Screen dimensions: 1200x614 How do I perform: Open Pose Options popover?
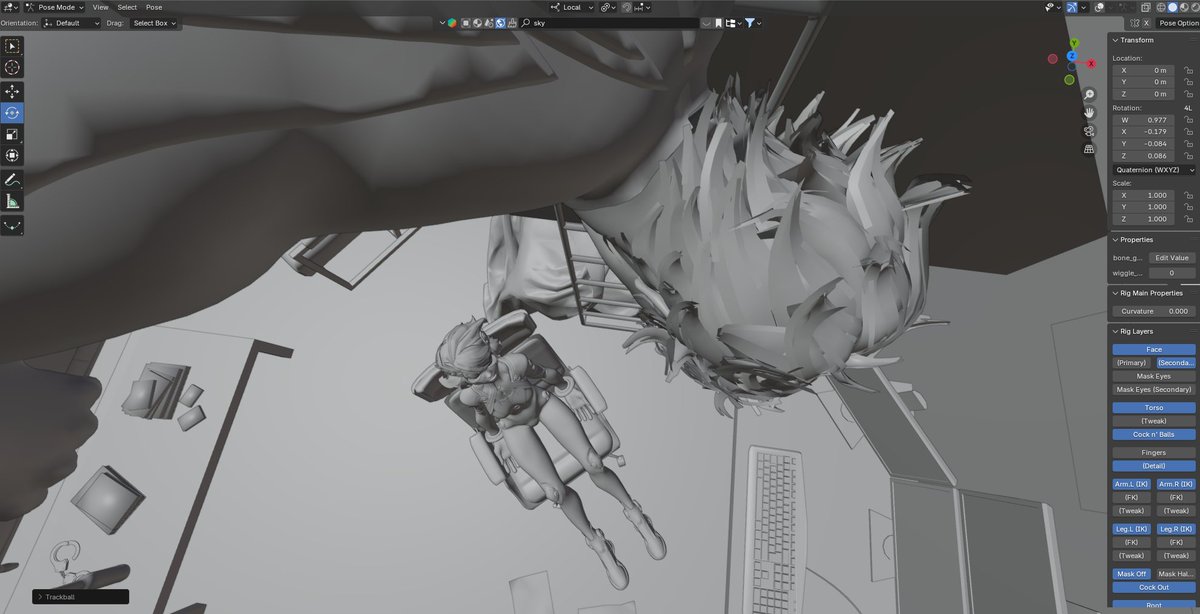1178,22
